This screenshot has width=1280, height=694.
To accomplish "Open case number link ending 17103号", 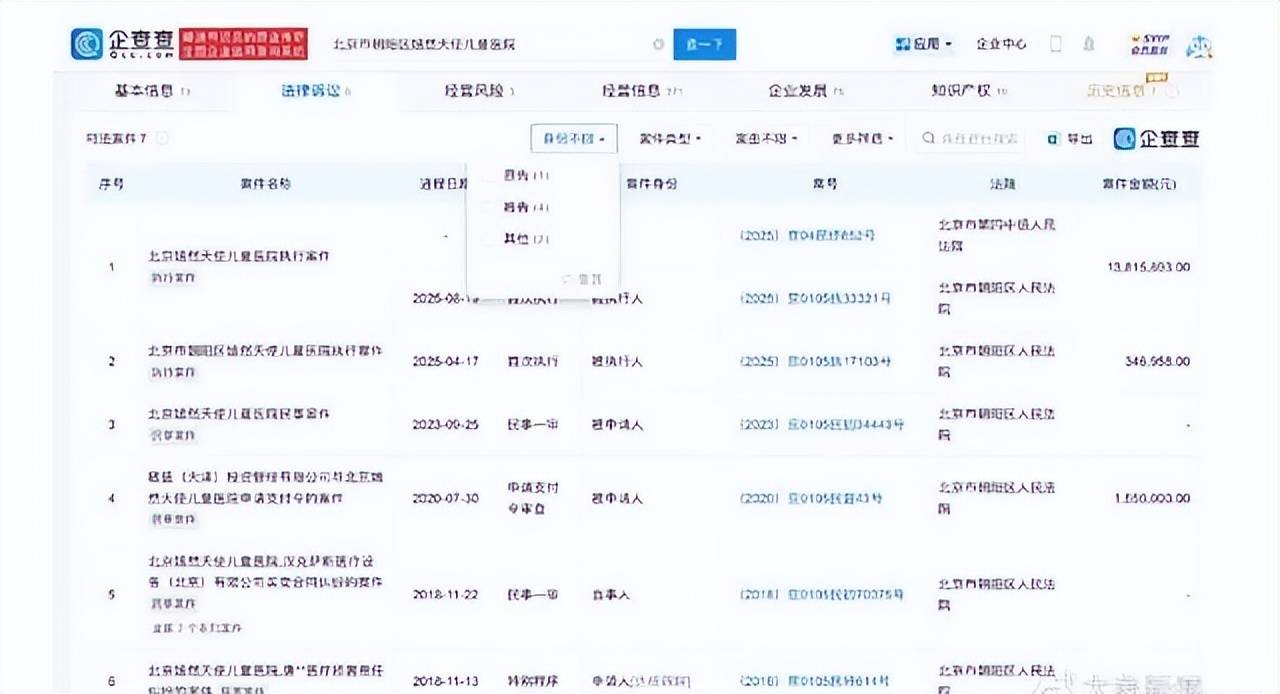I will [x=814, y=361].
